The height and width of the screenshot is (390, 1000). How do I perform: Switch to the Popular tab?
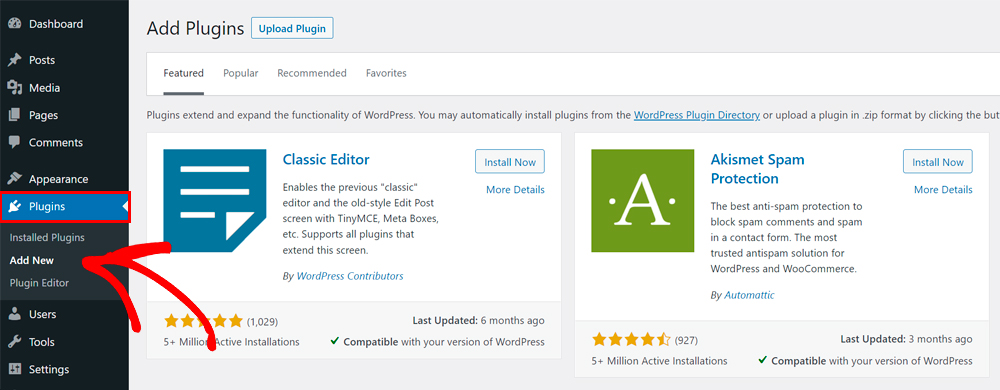pyautogui.click(x=240, y=73)
